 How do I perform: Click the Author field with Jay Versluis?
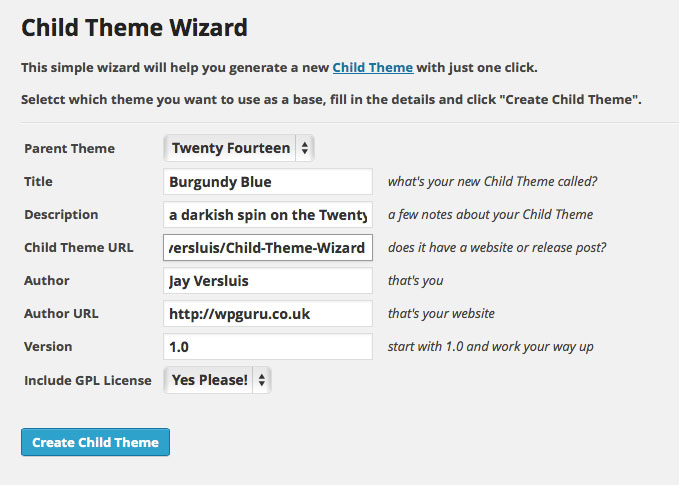[267, 281]
